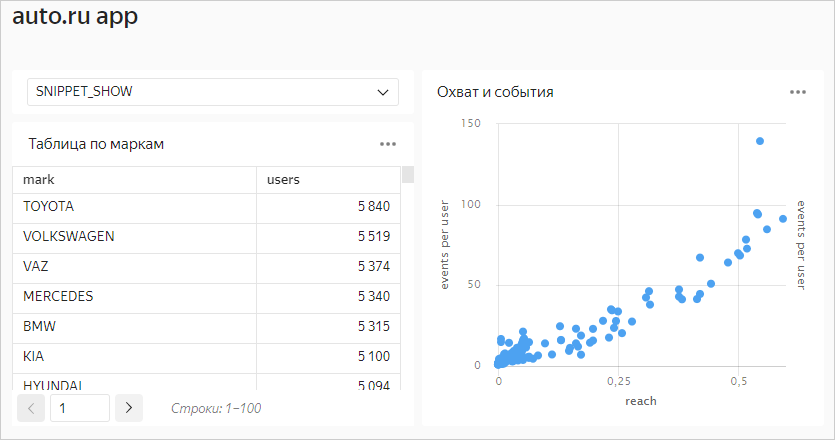Go to the next table page
The width and height of the screenshot is (835, 440).
[129, 408]
